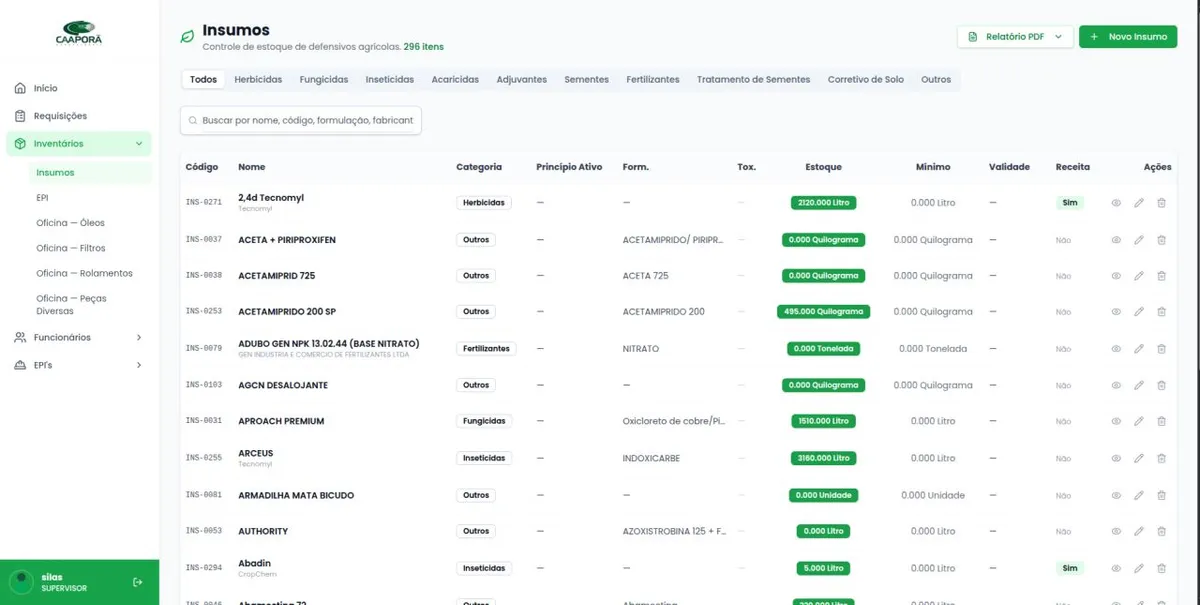The height and width of the screenshot is (605, 1200).
Task: Open Início via the home icon
Action: tap(20, 88)
